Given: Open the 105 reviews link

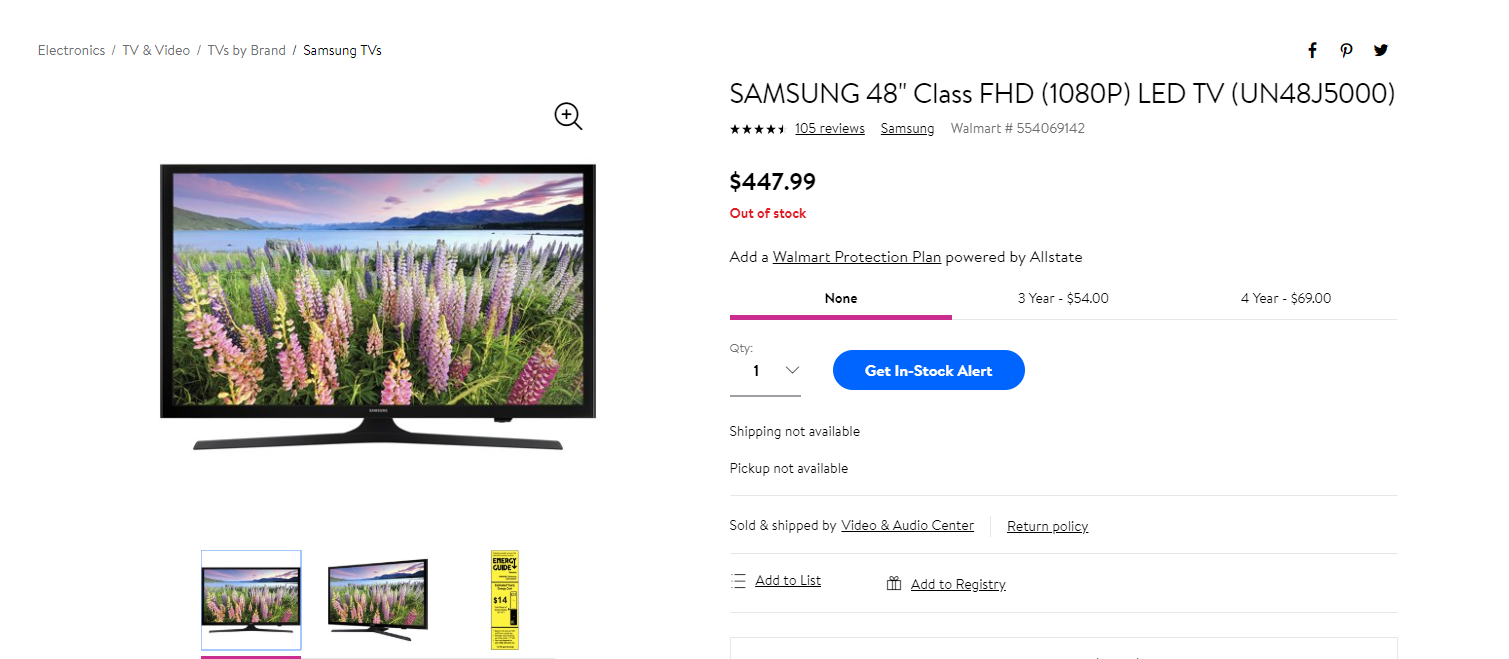Looking at the screenshot, I should (x=829, y=129).
